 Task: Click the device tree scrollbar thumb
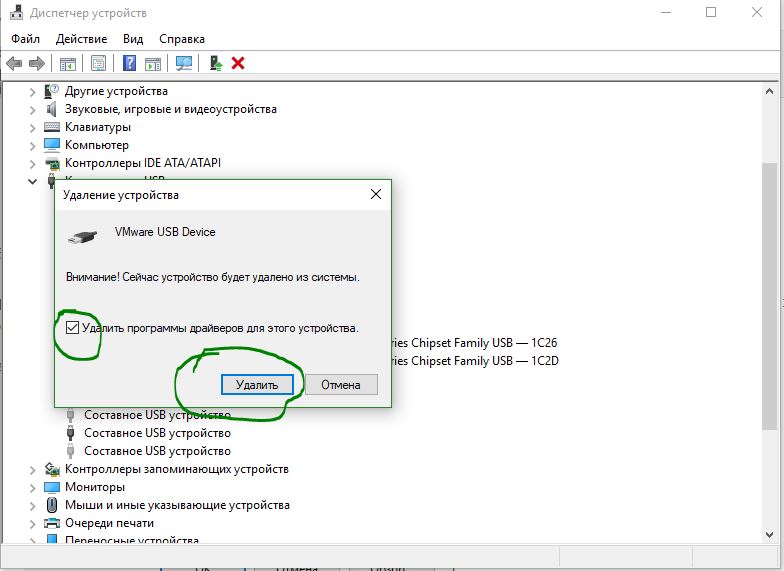click(770, 296)
